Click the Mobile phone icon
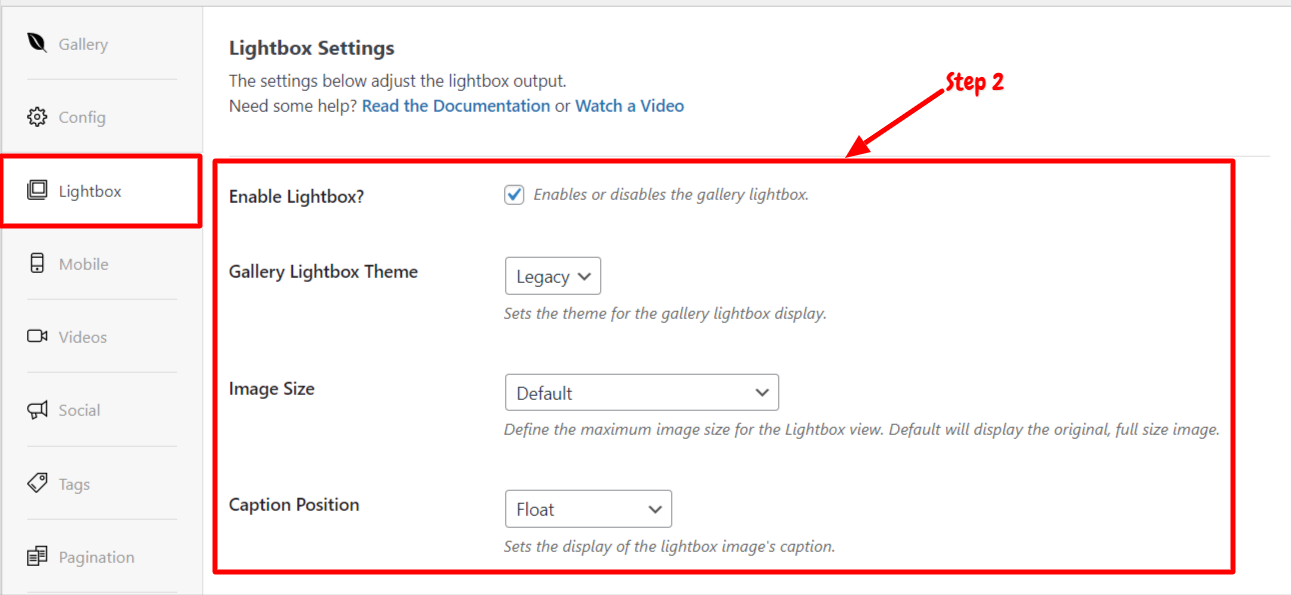Screen dimensions: 1291x595 [37, 263]
